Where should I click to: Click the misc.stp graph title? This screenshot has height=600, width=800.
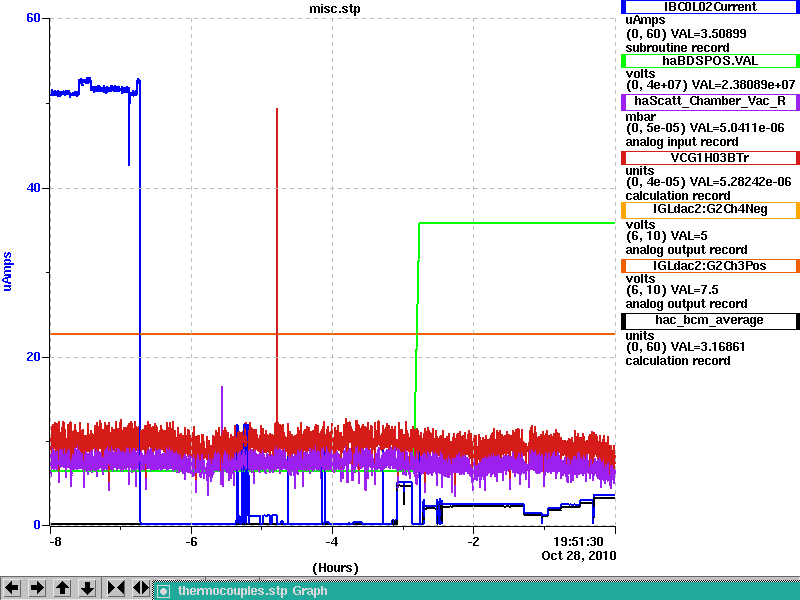(335, 9)
